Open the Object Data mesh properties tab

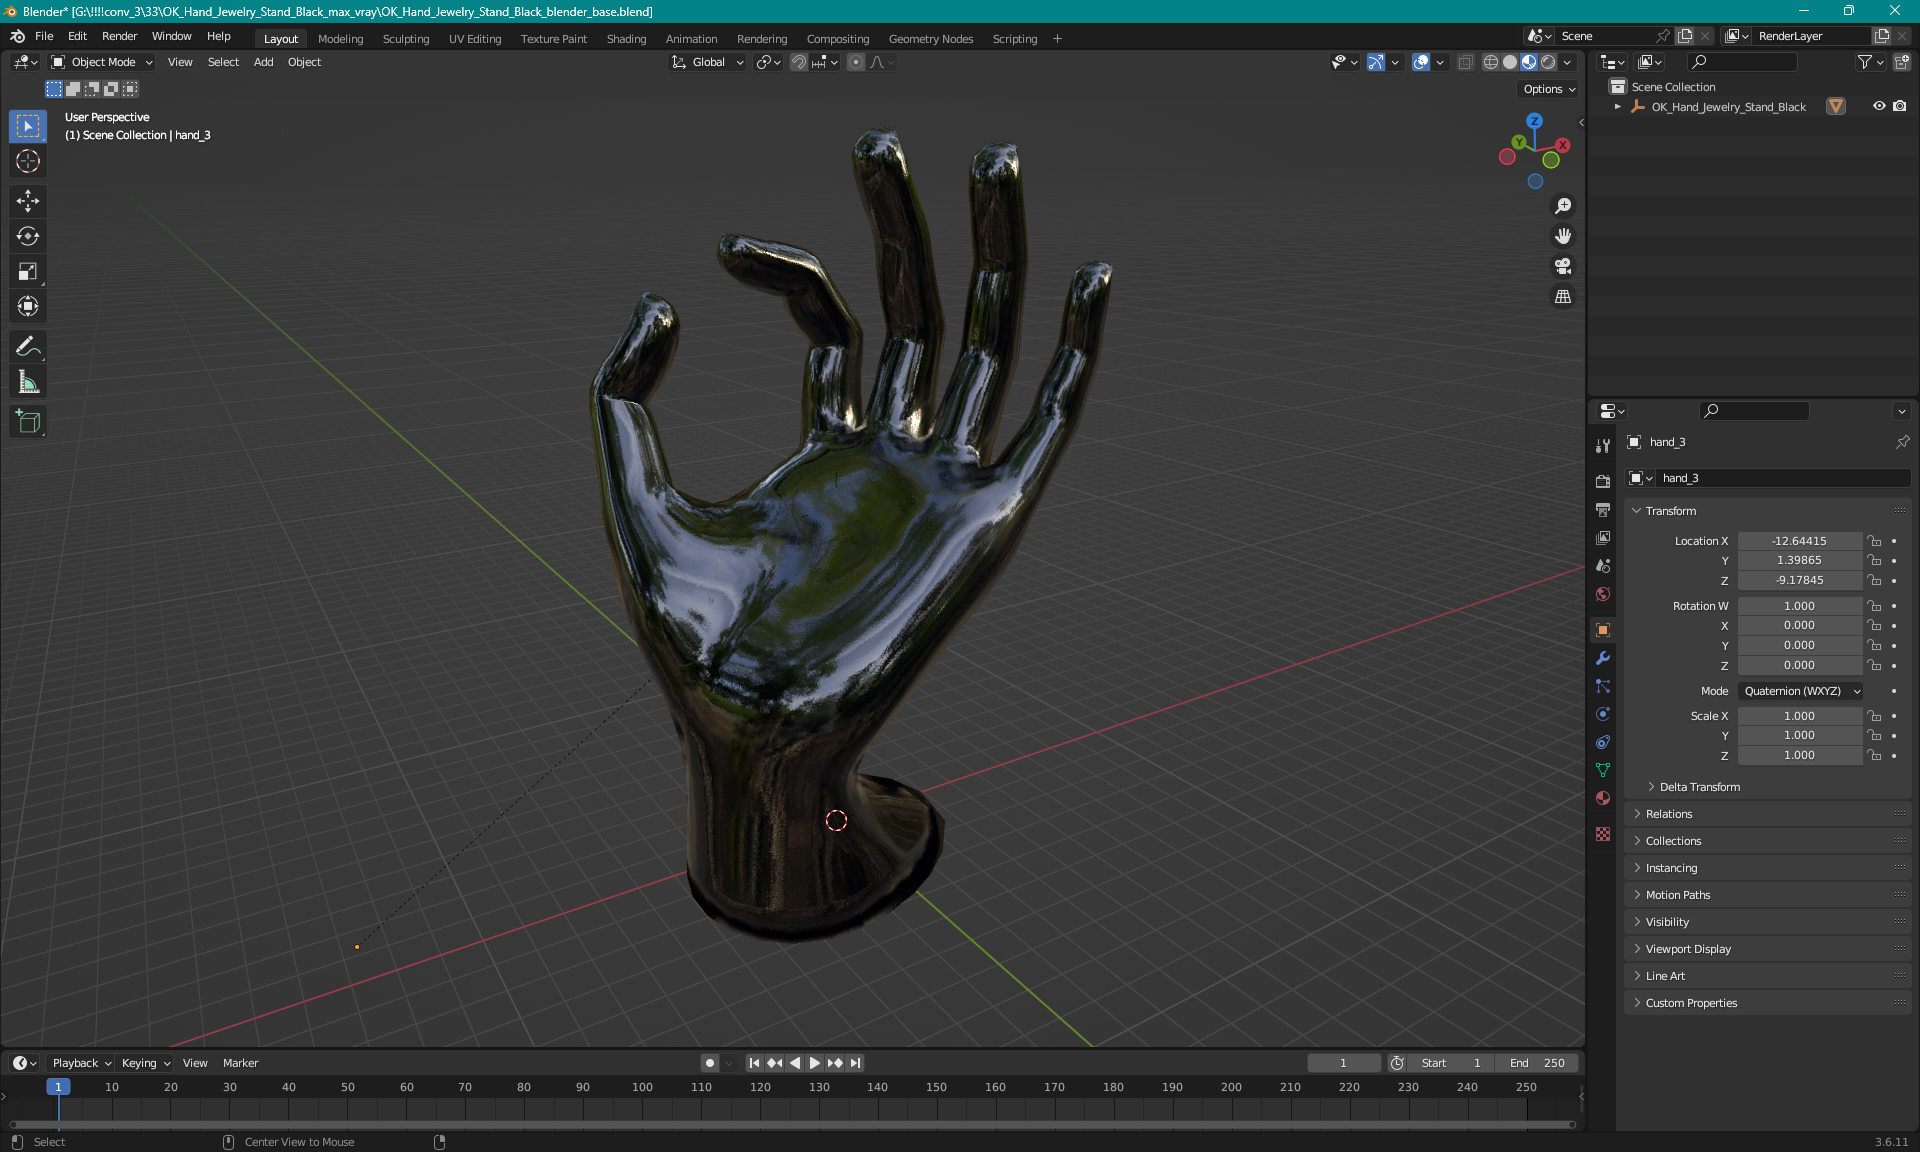pos(1603,770)
